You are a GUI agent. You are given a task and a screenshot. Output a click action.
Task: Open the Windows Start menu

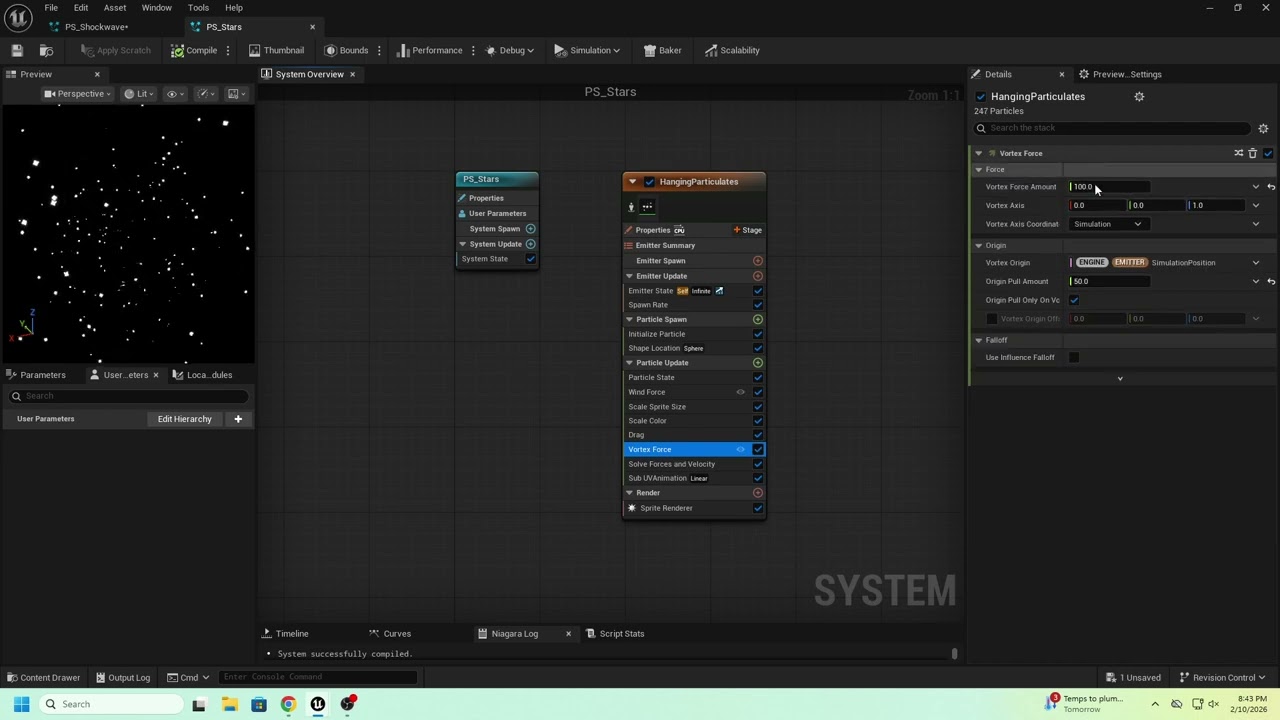click(x=21, y=704)
